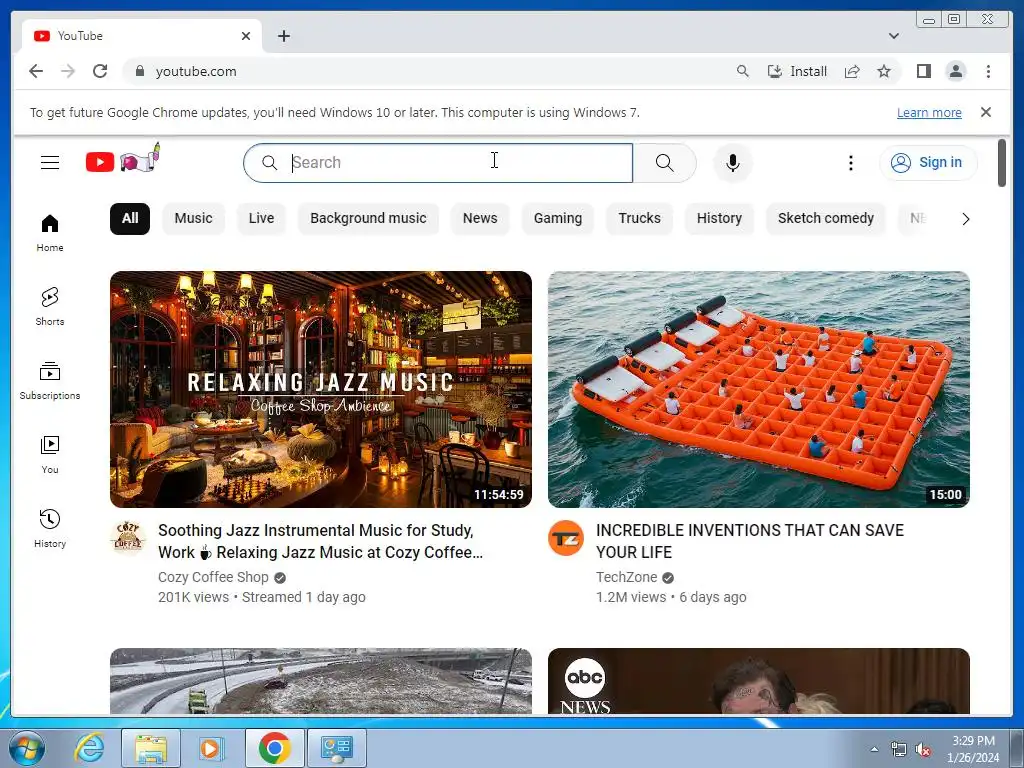Click the browser forward arrow
This screenshot has height=768, width=1024.
68,71
